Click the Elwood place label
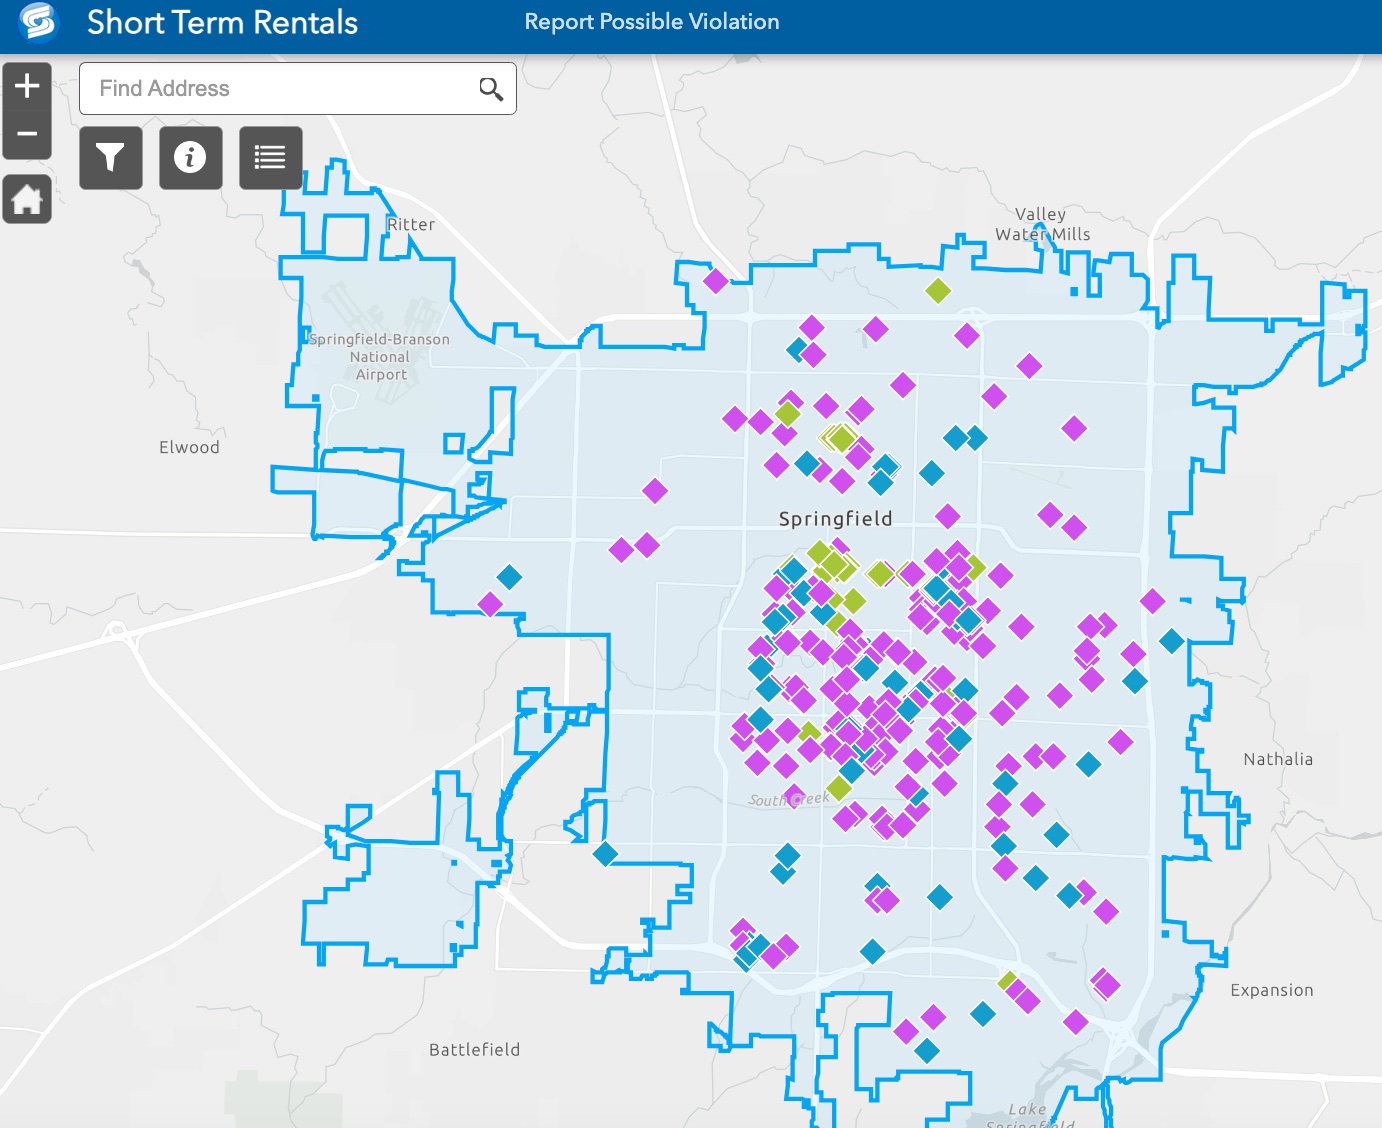 pos(189,447)
